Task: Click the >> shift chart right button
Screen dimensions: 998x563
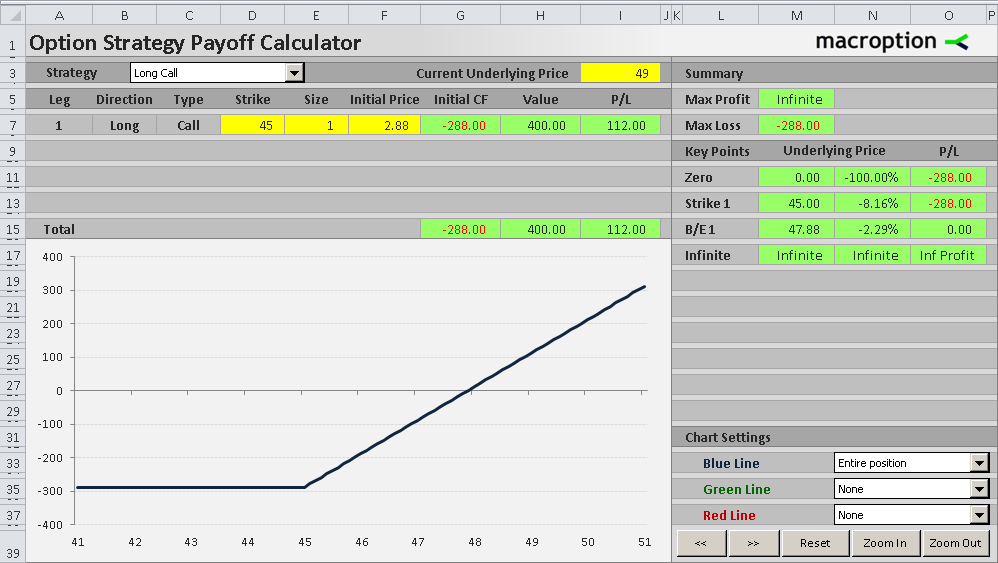Action: point(754,543)
